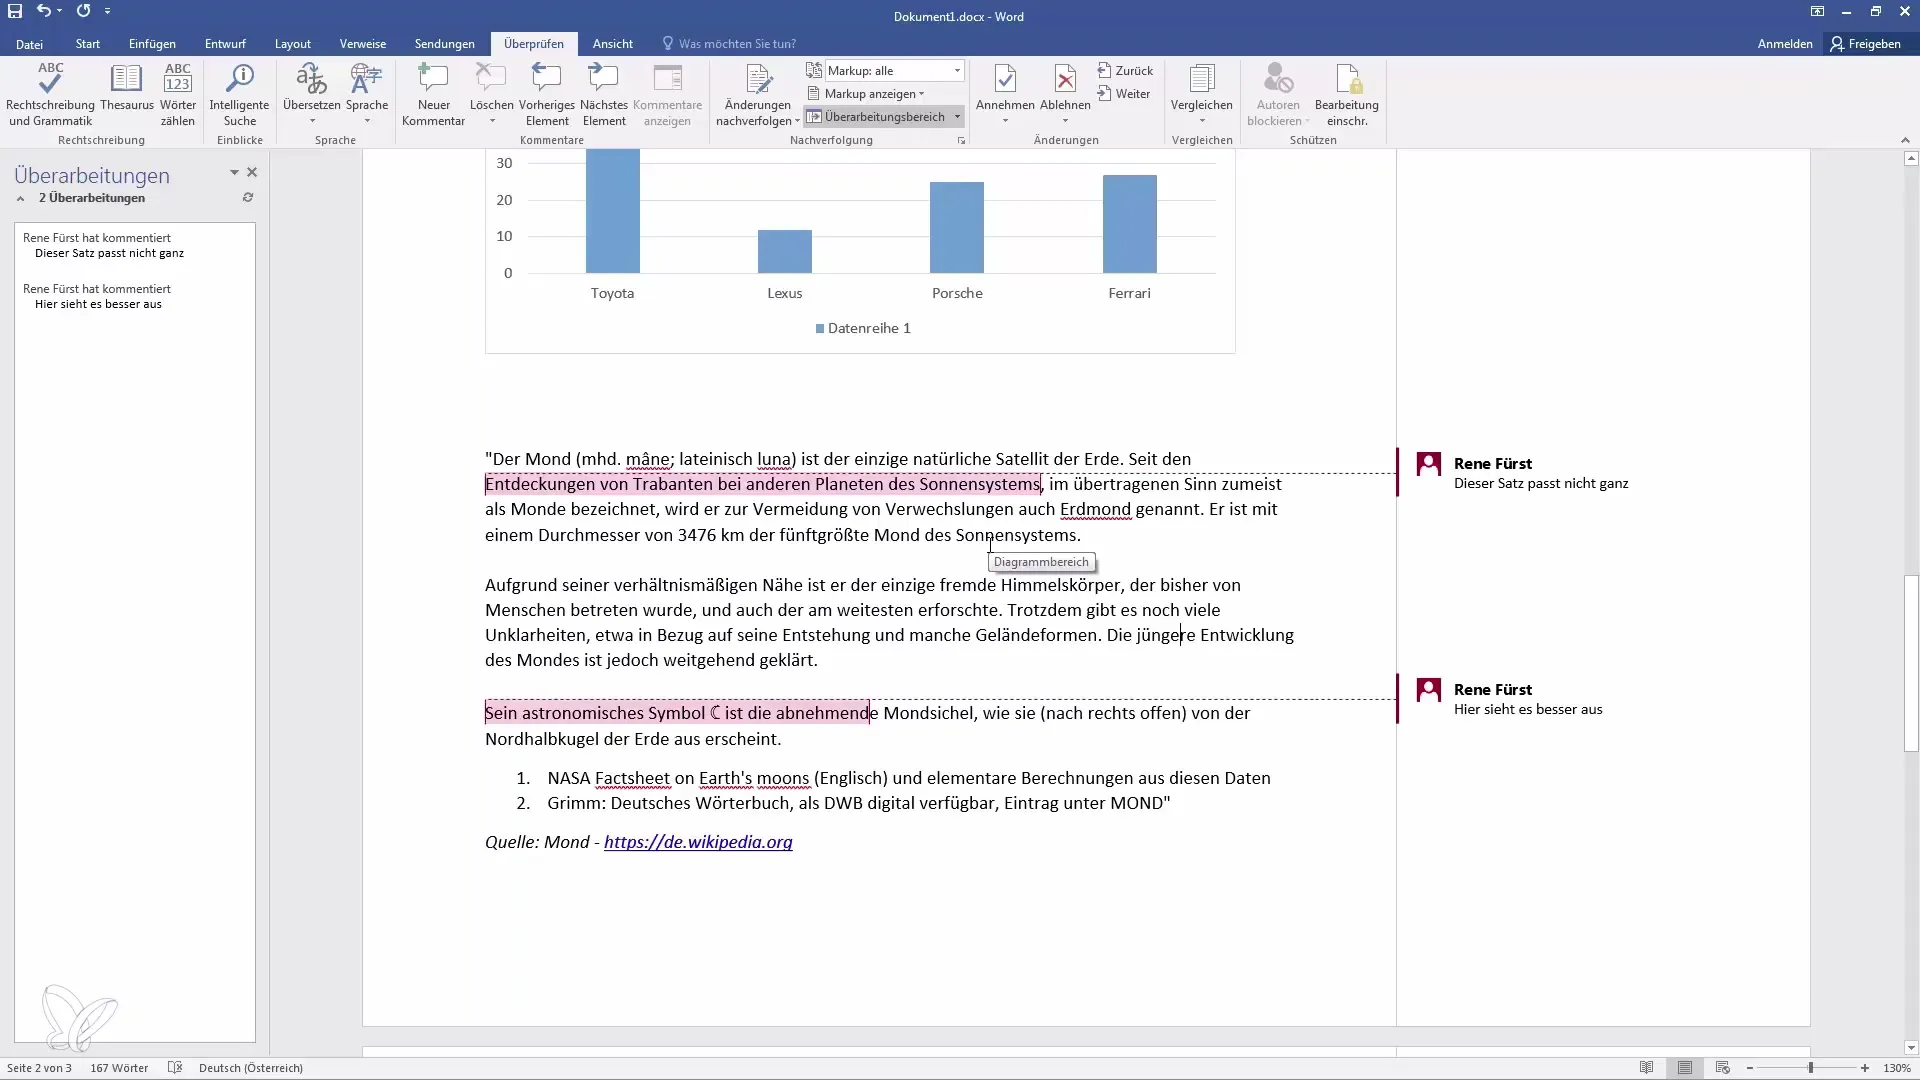1920x1080 pixels.
Task: Go to Nächstes Element comment
Action: click(x=604, y=95)
